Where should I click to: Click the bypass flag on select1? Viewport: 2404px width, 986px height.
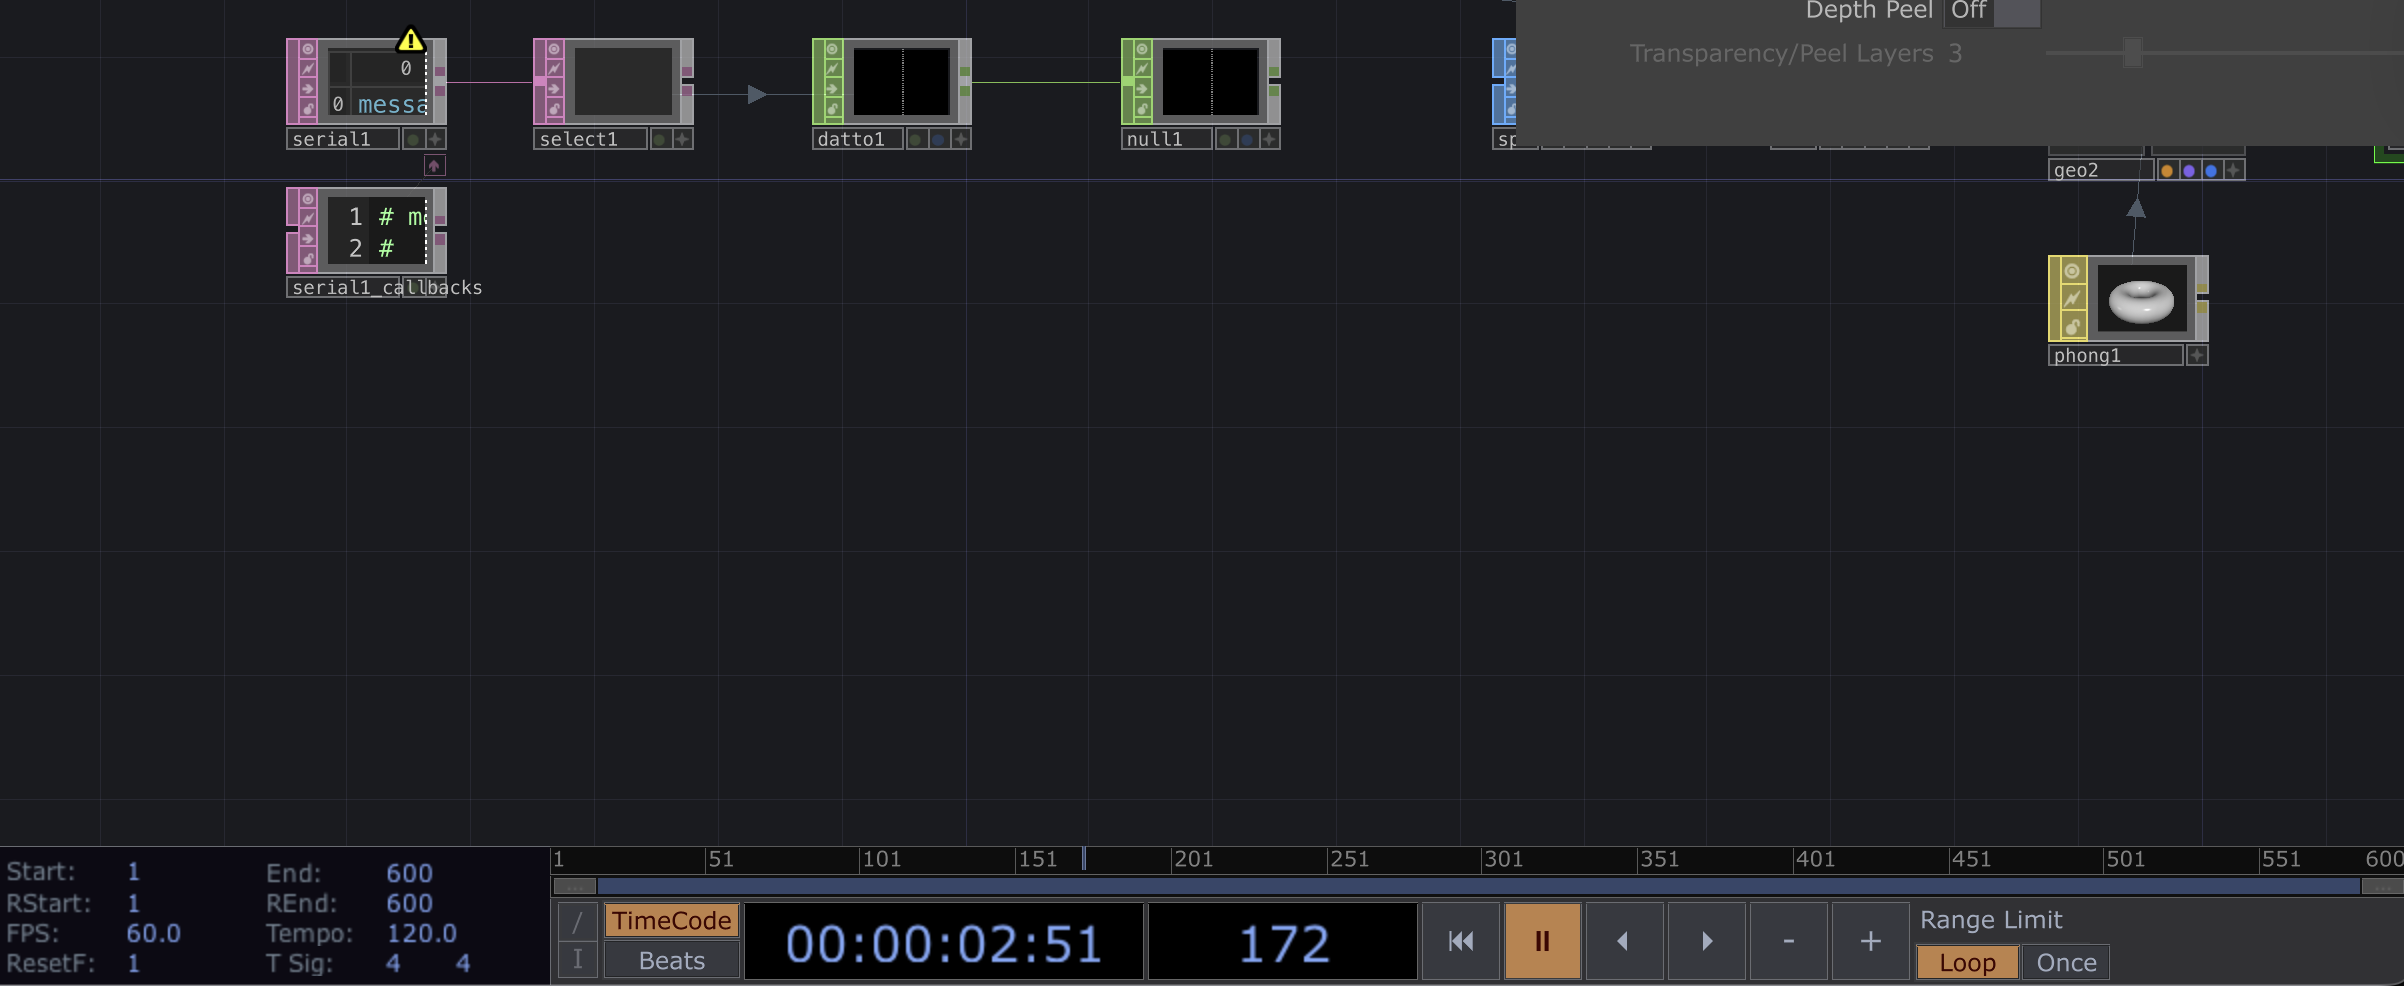(554, 68)
